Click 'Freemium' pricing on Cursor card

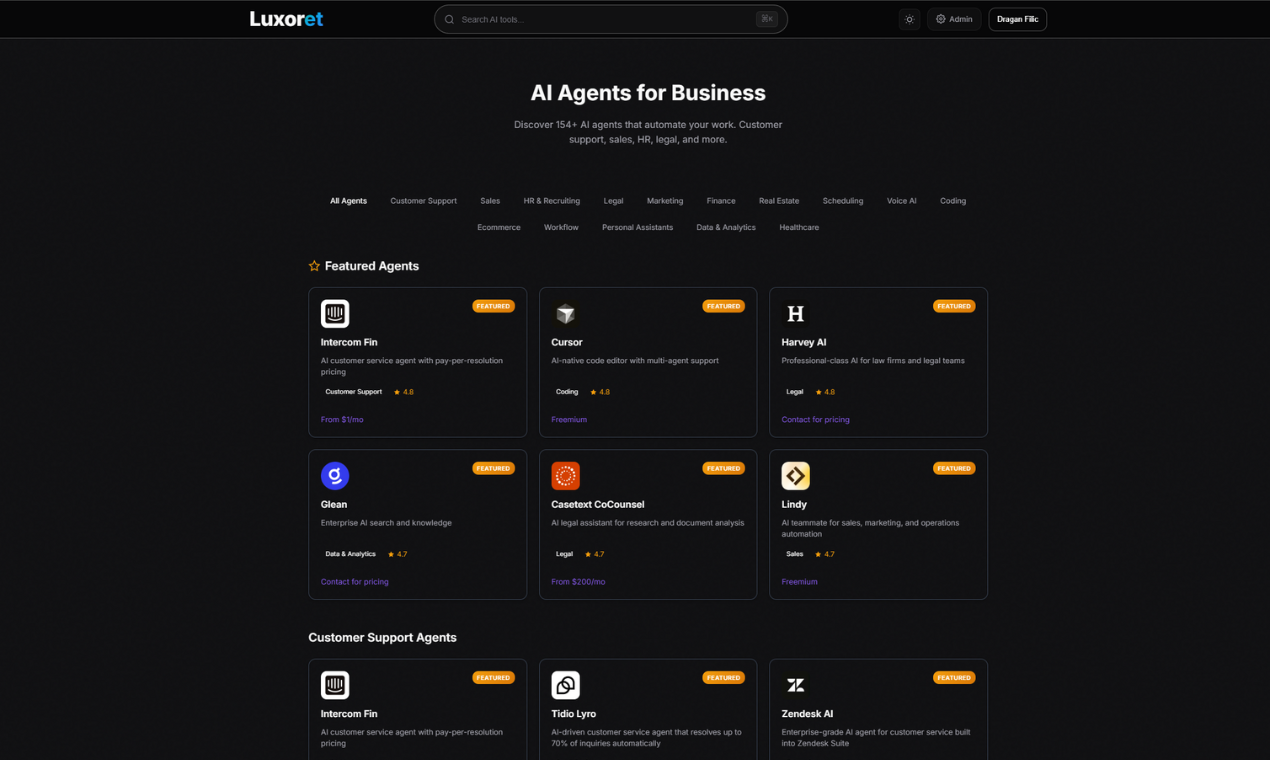(x=569, y=420)
